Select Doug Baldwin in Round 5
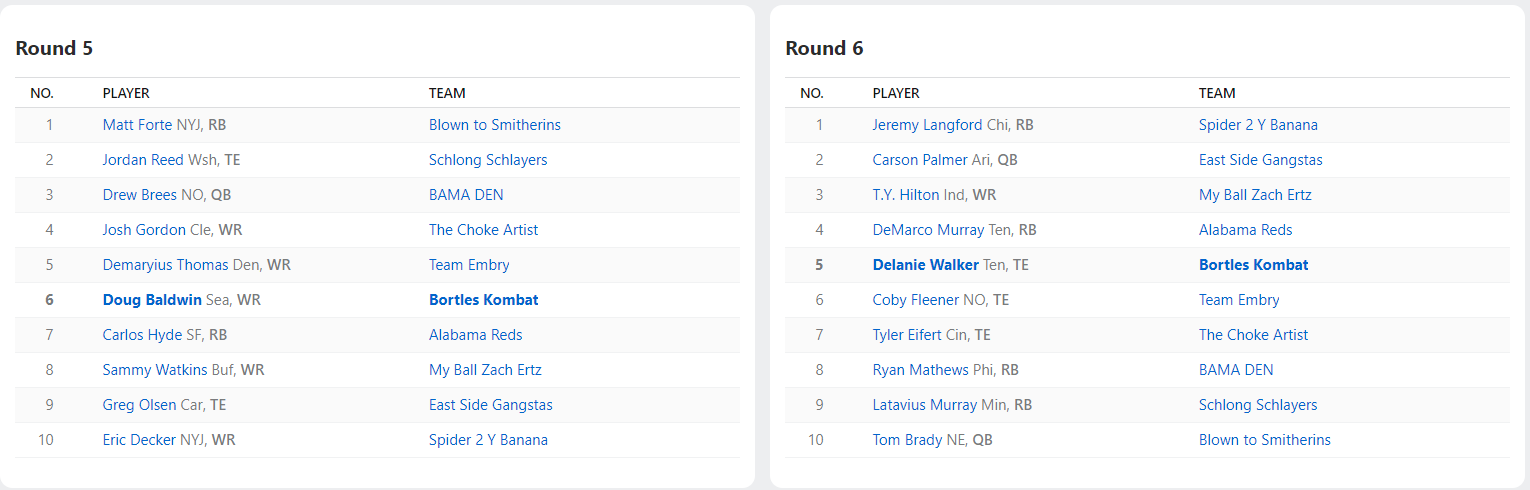Viewport: 1530px width, 490px height. [152, 300]
